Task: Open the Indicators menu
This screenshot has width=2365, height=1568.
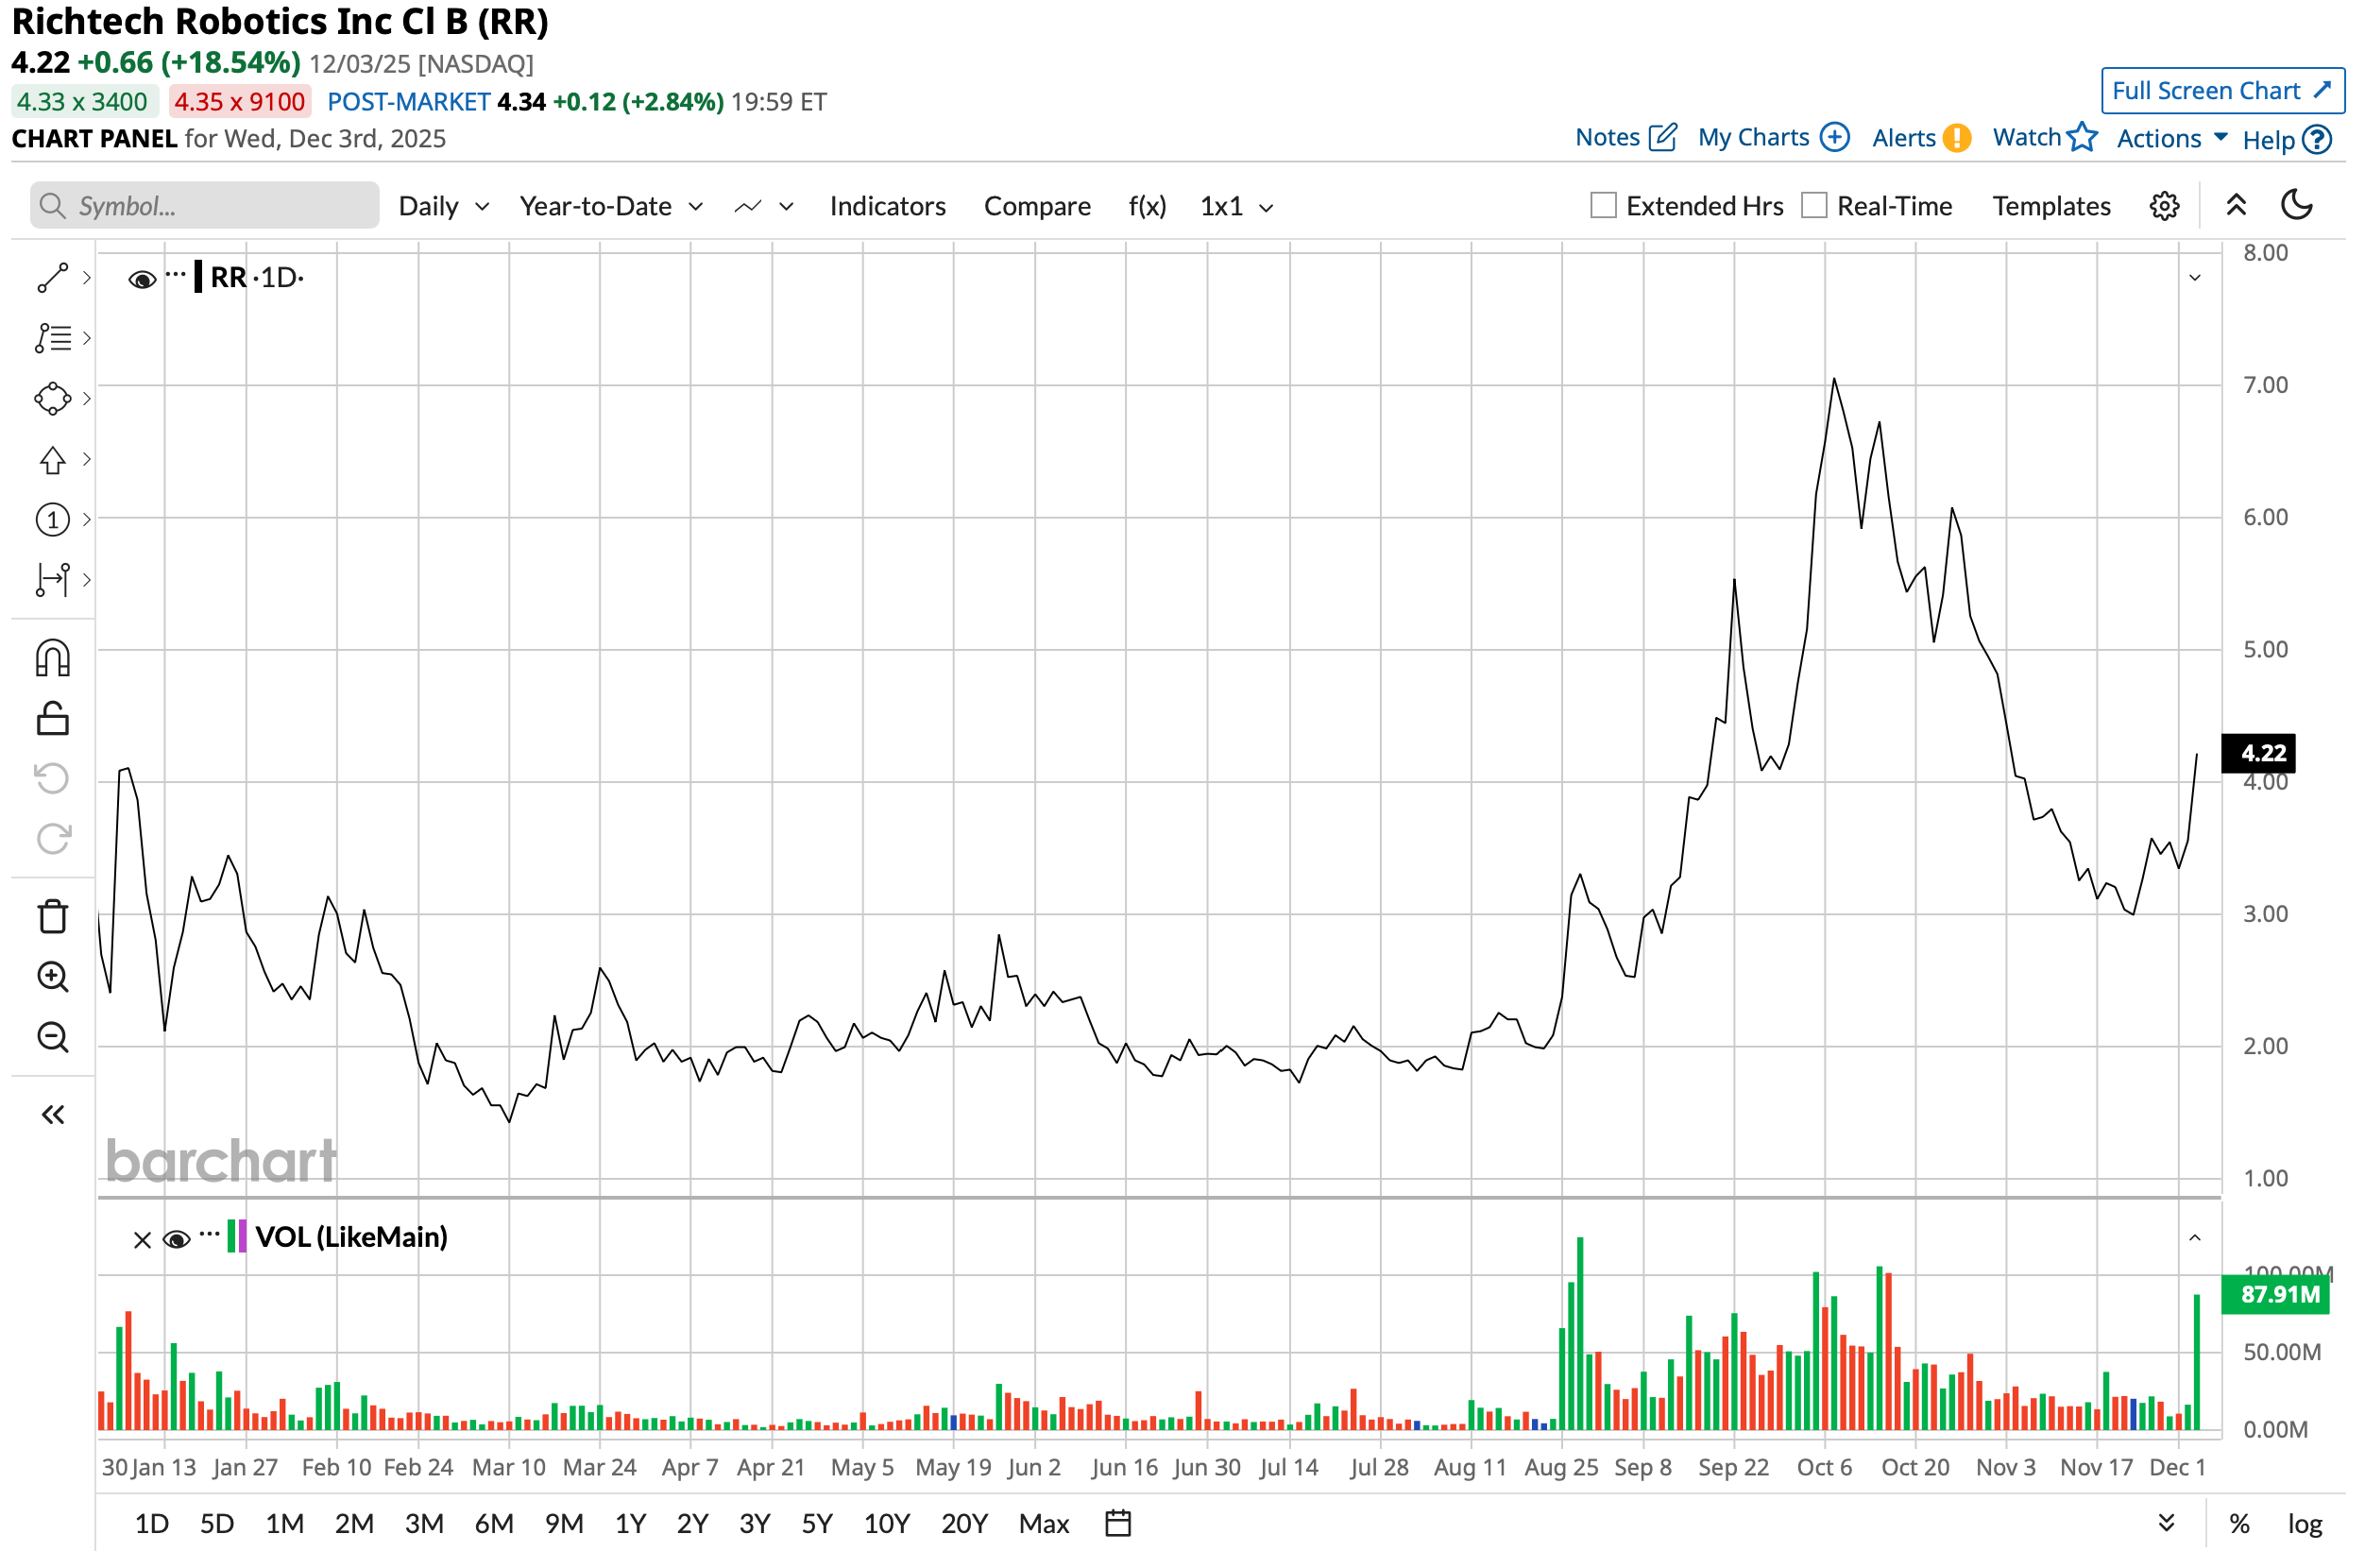Action: (x=889, y=206)
